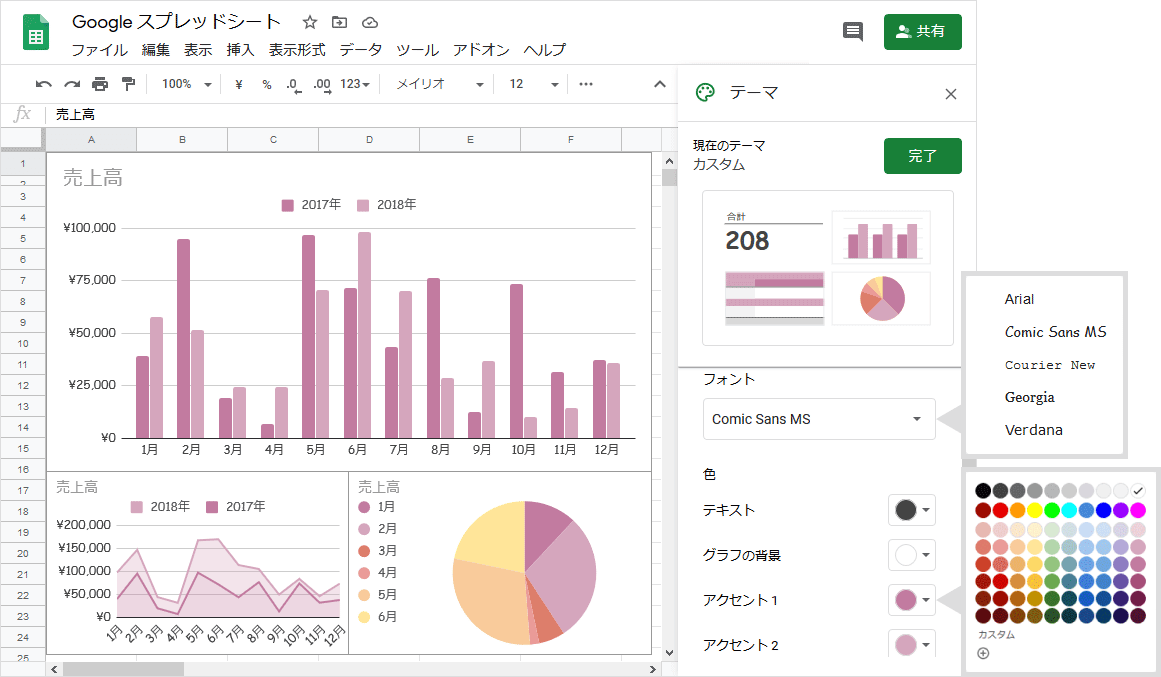Click the undo arrow icon
This screenshot has height=677, width=1161.
pyautogui.click(x=43, y=84)
